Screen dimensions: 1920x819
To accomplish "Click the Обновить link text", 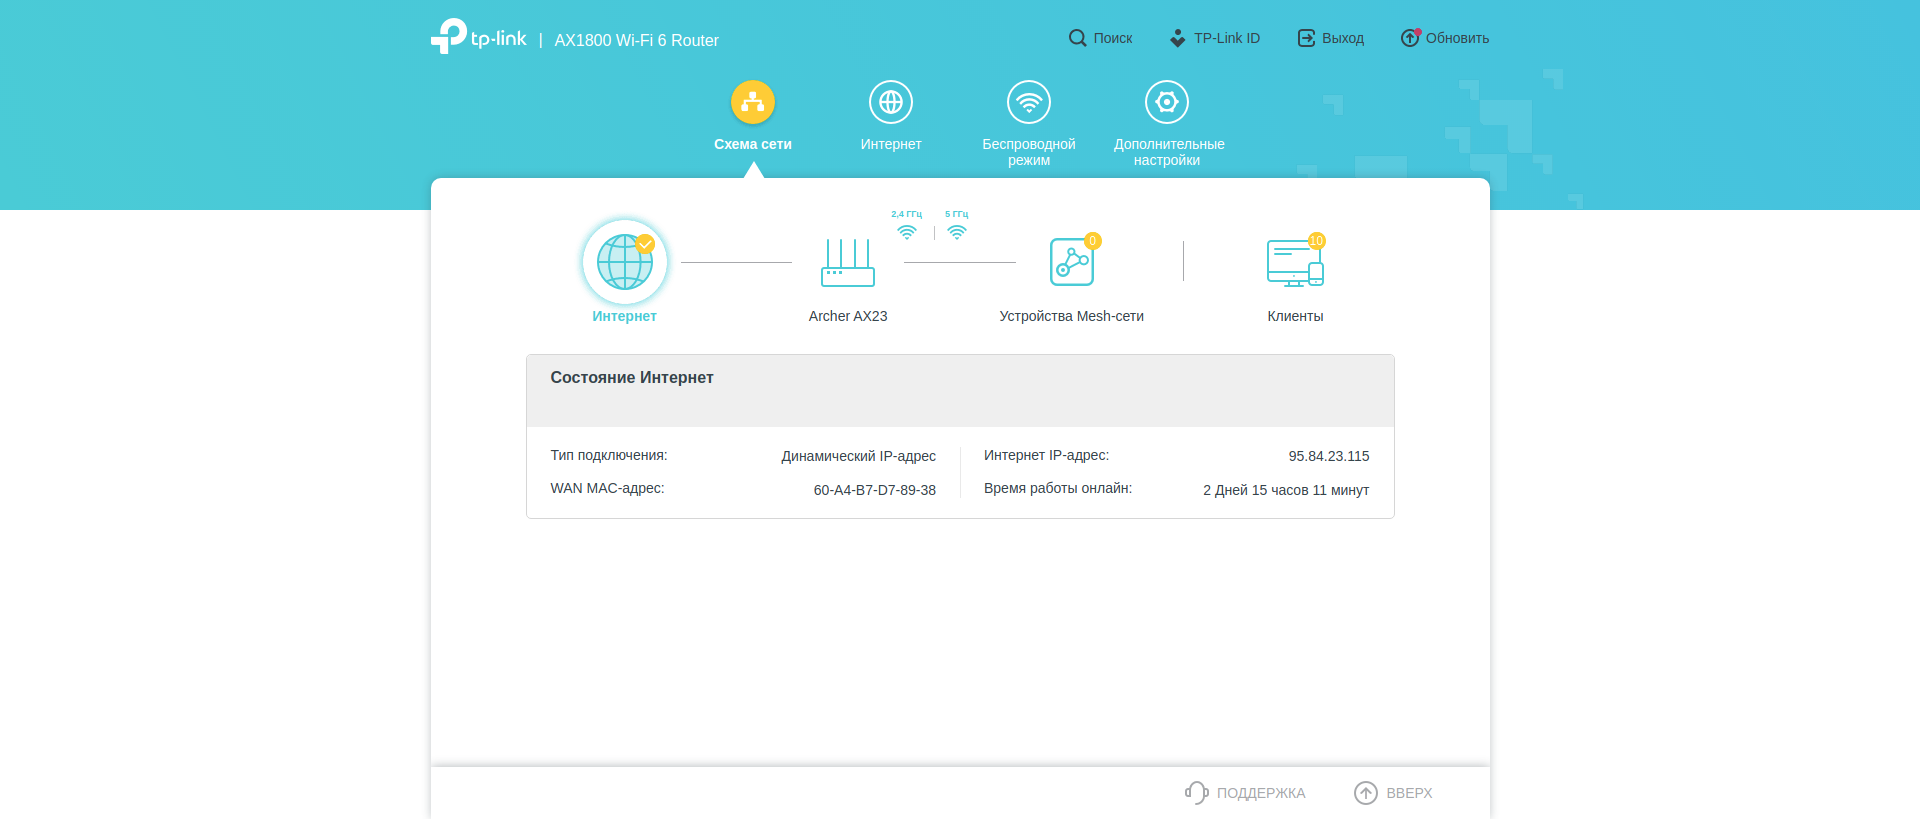I will [x=1458, y=38].
